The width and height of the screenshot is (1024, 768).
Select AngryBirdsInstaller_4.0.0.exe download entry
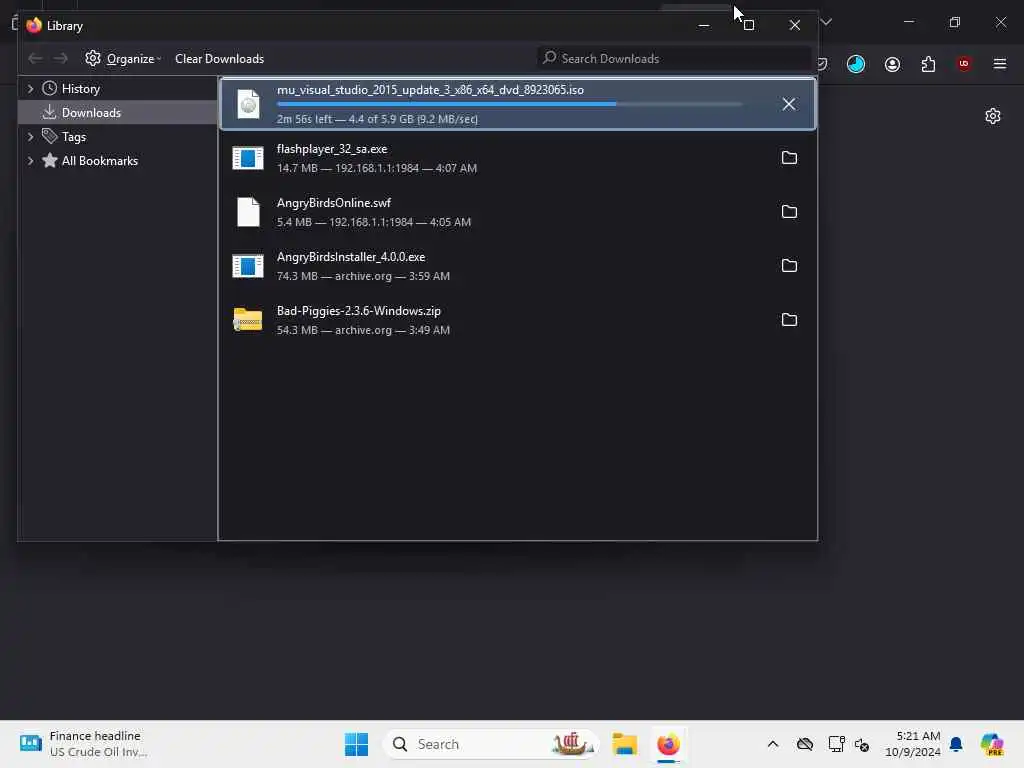tap(518, 266)
